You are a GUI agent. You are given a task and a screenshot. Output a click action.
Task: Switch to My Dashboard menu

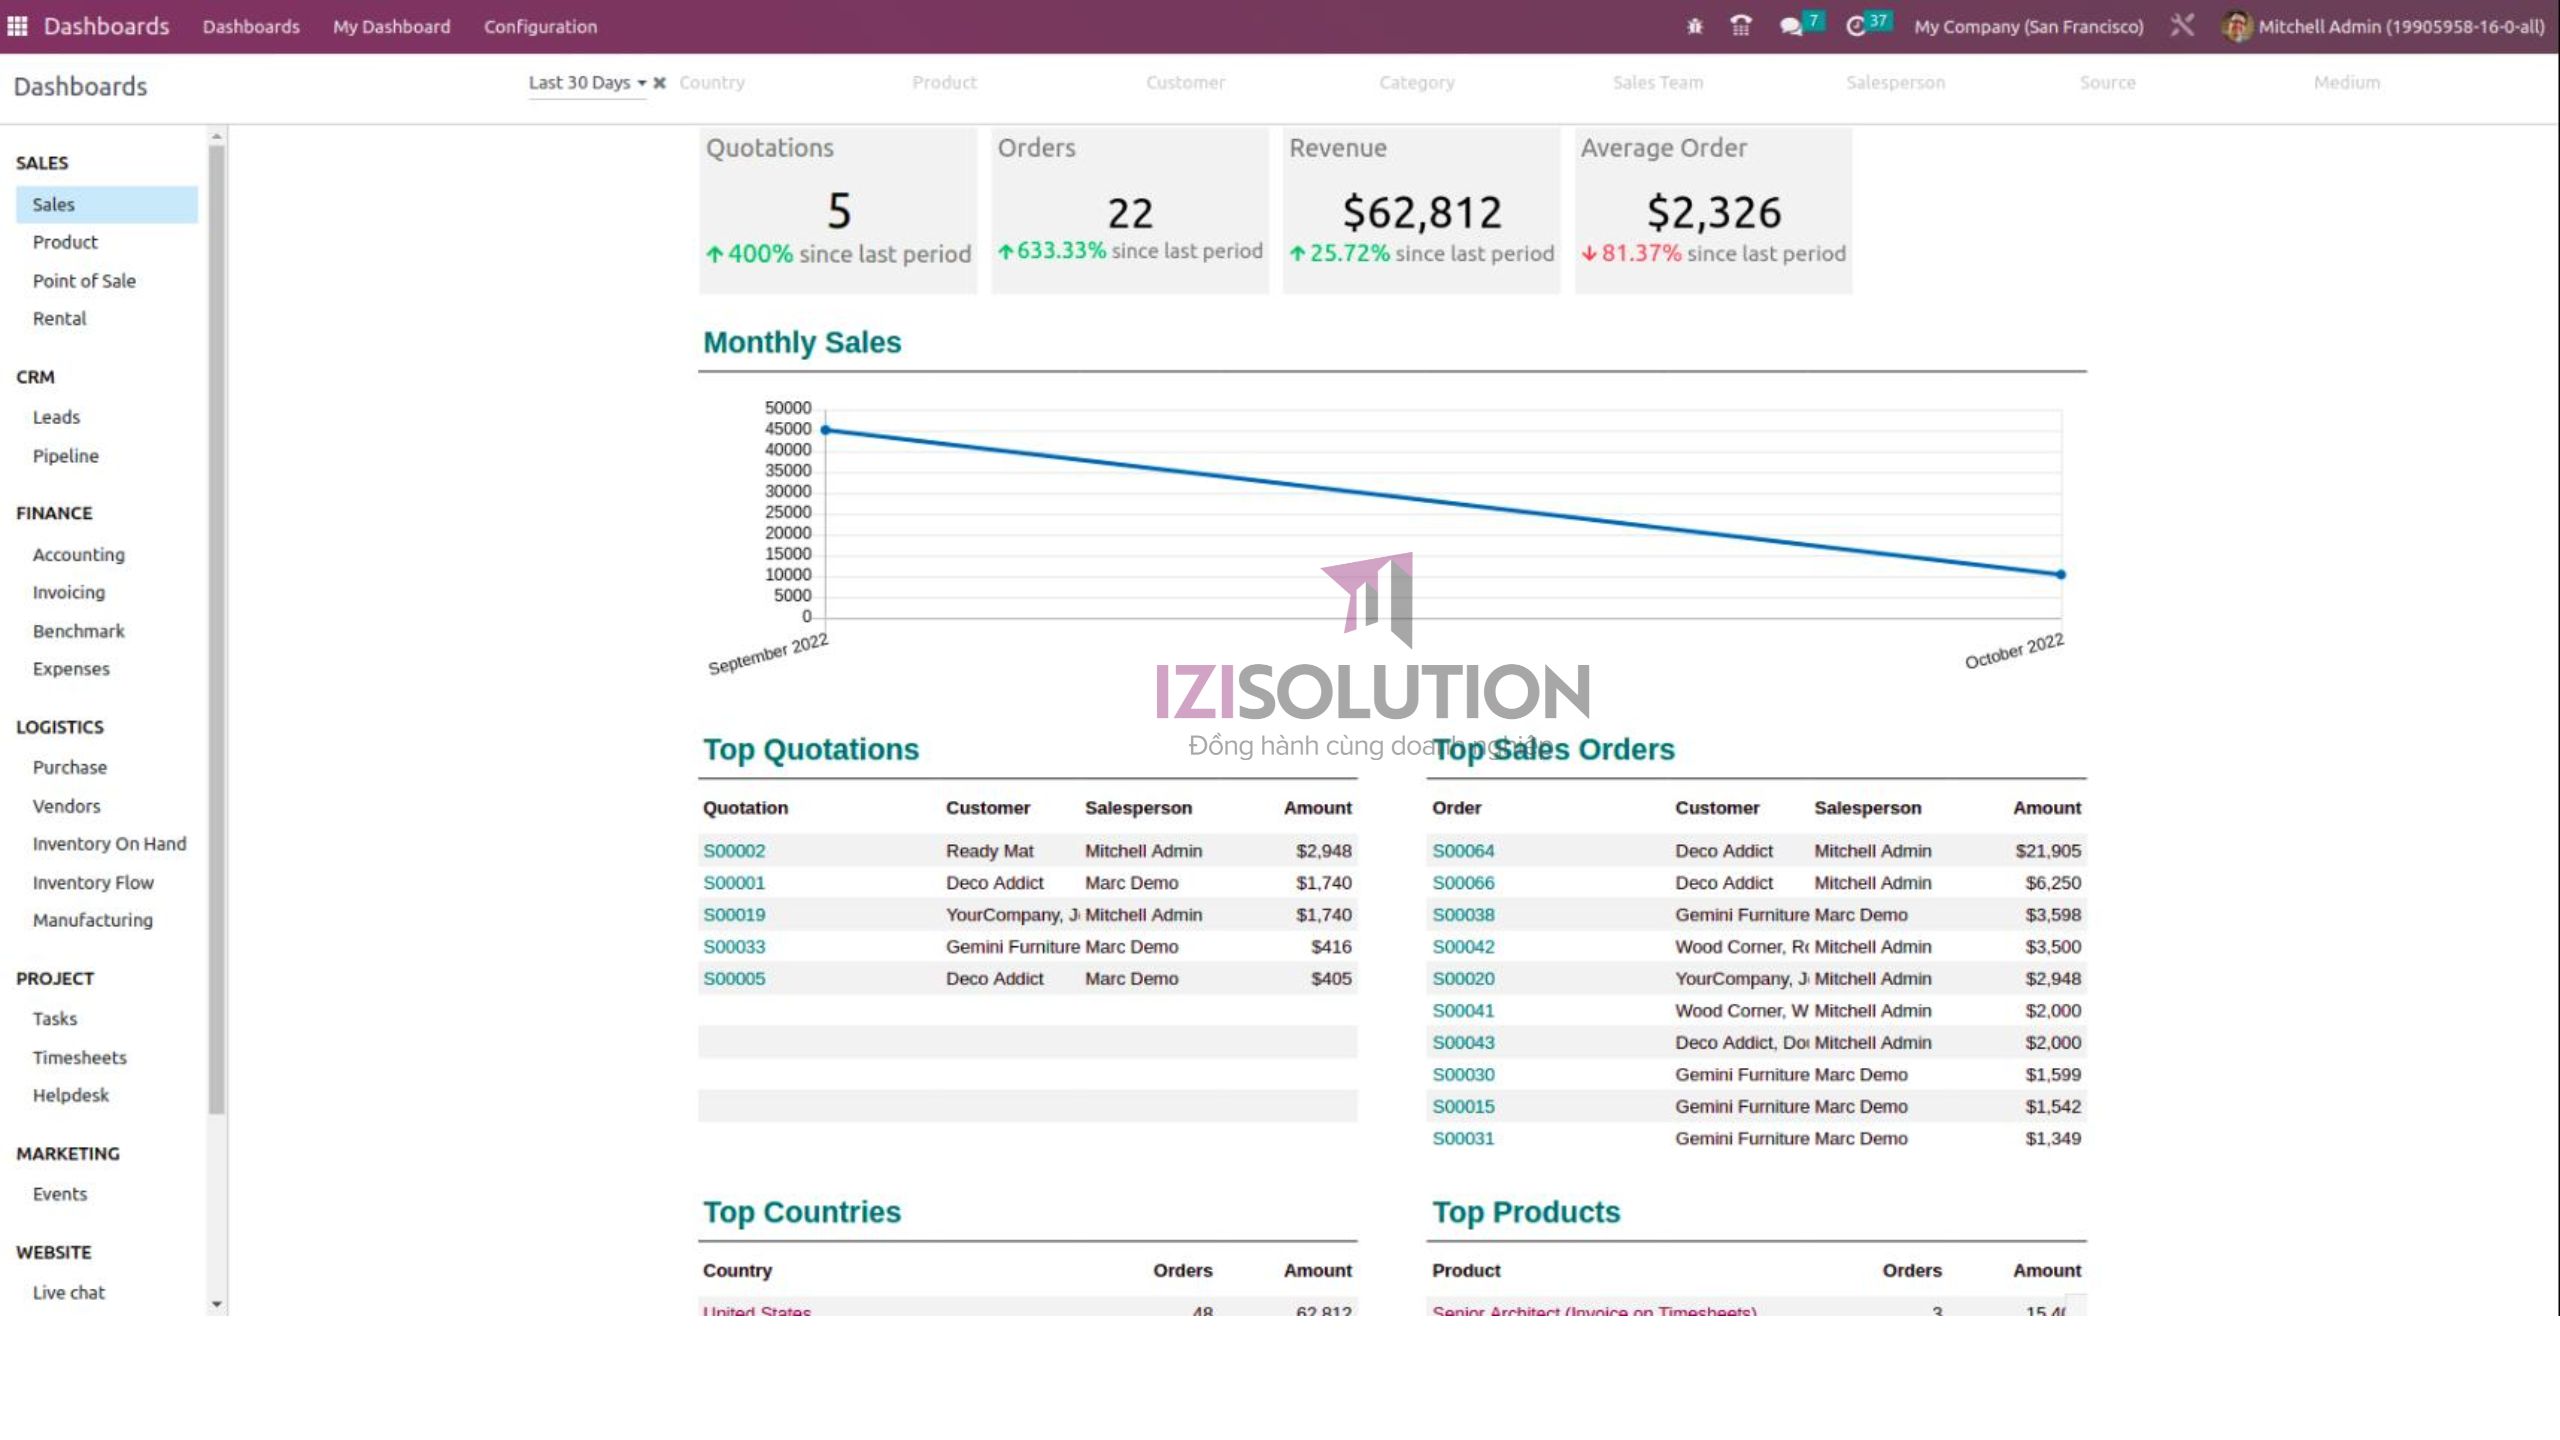click(x=391, y=27)
